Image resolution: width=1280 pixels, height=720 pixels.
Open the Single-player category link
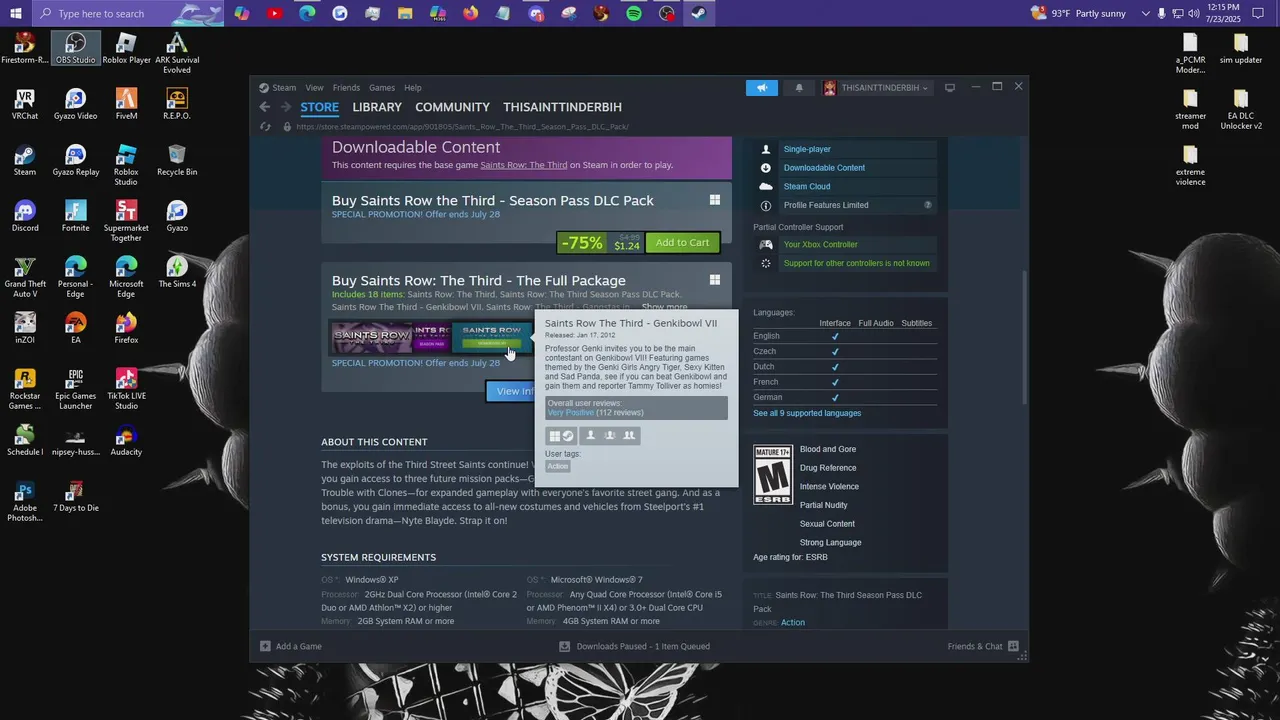pos(807,149)
